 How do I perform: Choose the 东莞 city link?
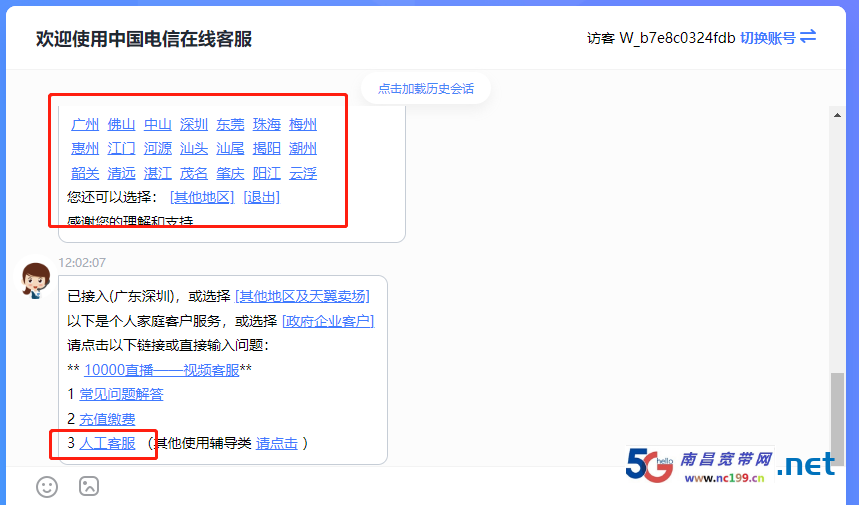(230, 124)
